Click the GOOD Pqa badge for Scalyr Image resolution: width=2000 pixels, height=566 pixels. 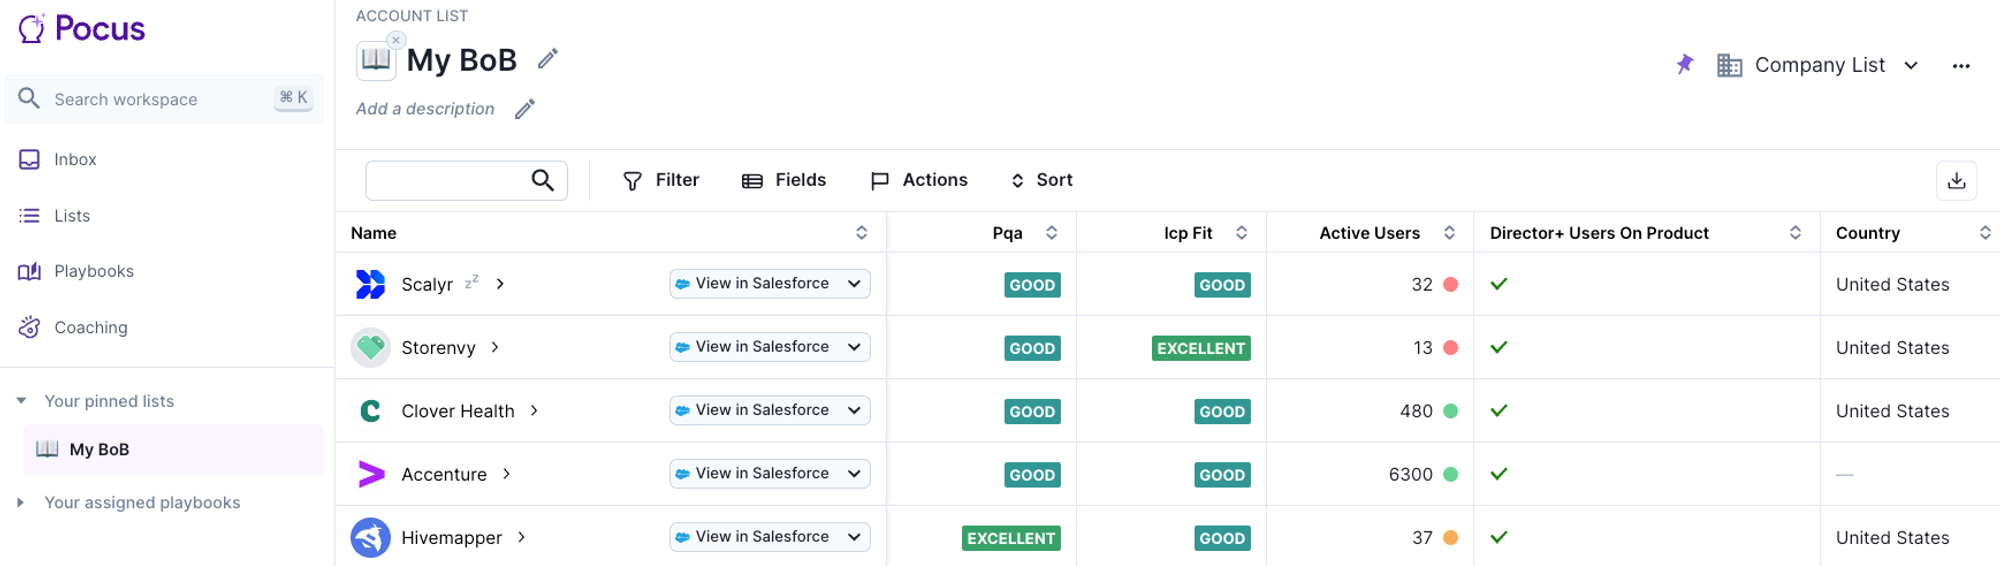coord(1032,285)
